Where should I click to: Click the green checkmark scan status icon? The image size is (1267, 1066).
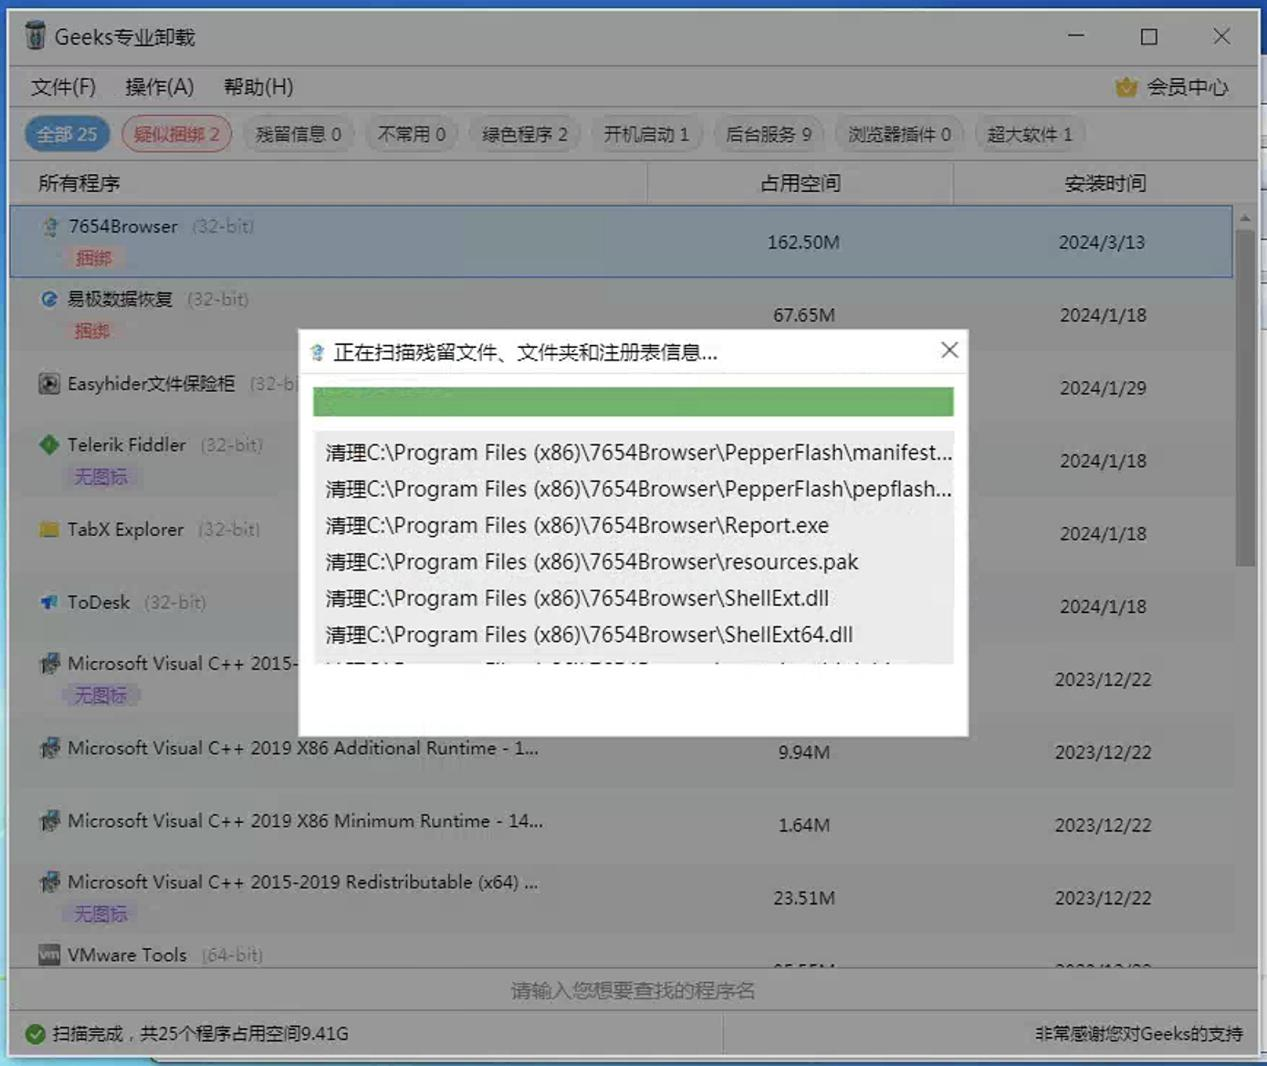pyautogui.click(x=33, y=1034)
